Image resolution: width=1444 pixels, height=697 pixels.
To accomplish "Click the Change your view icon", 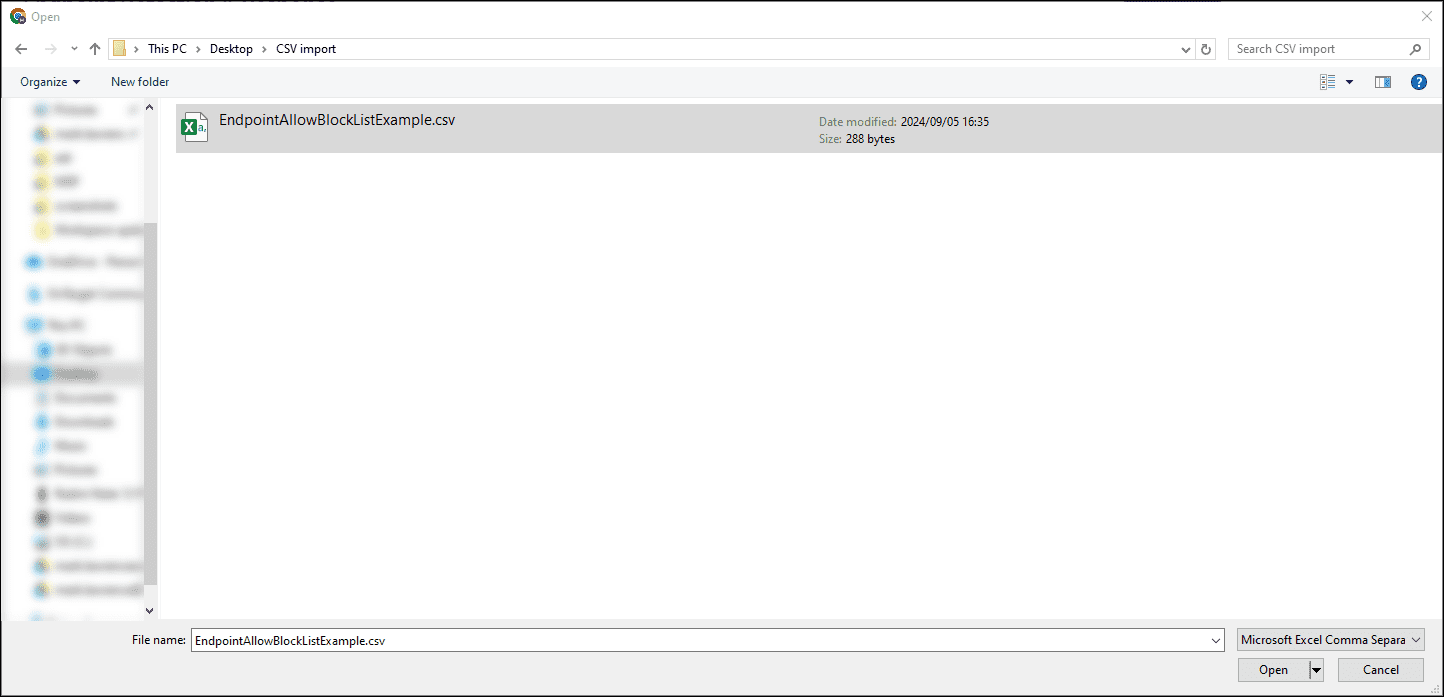I will (x=1329, y=82).
